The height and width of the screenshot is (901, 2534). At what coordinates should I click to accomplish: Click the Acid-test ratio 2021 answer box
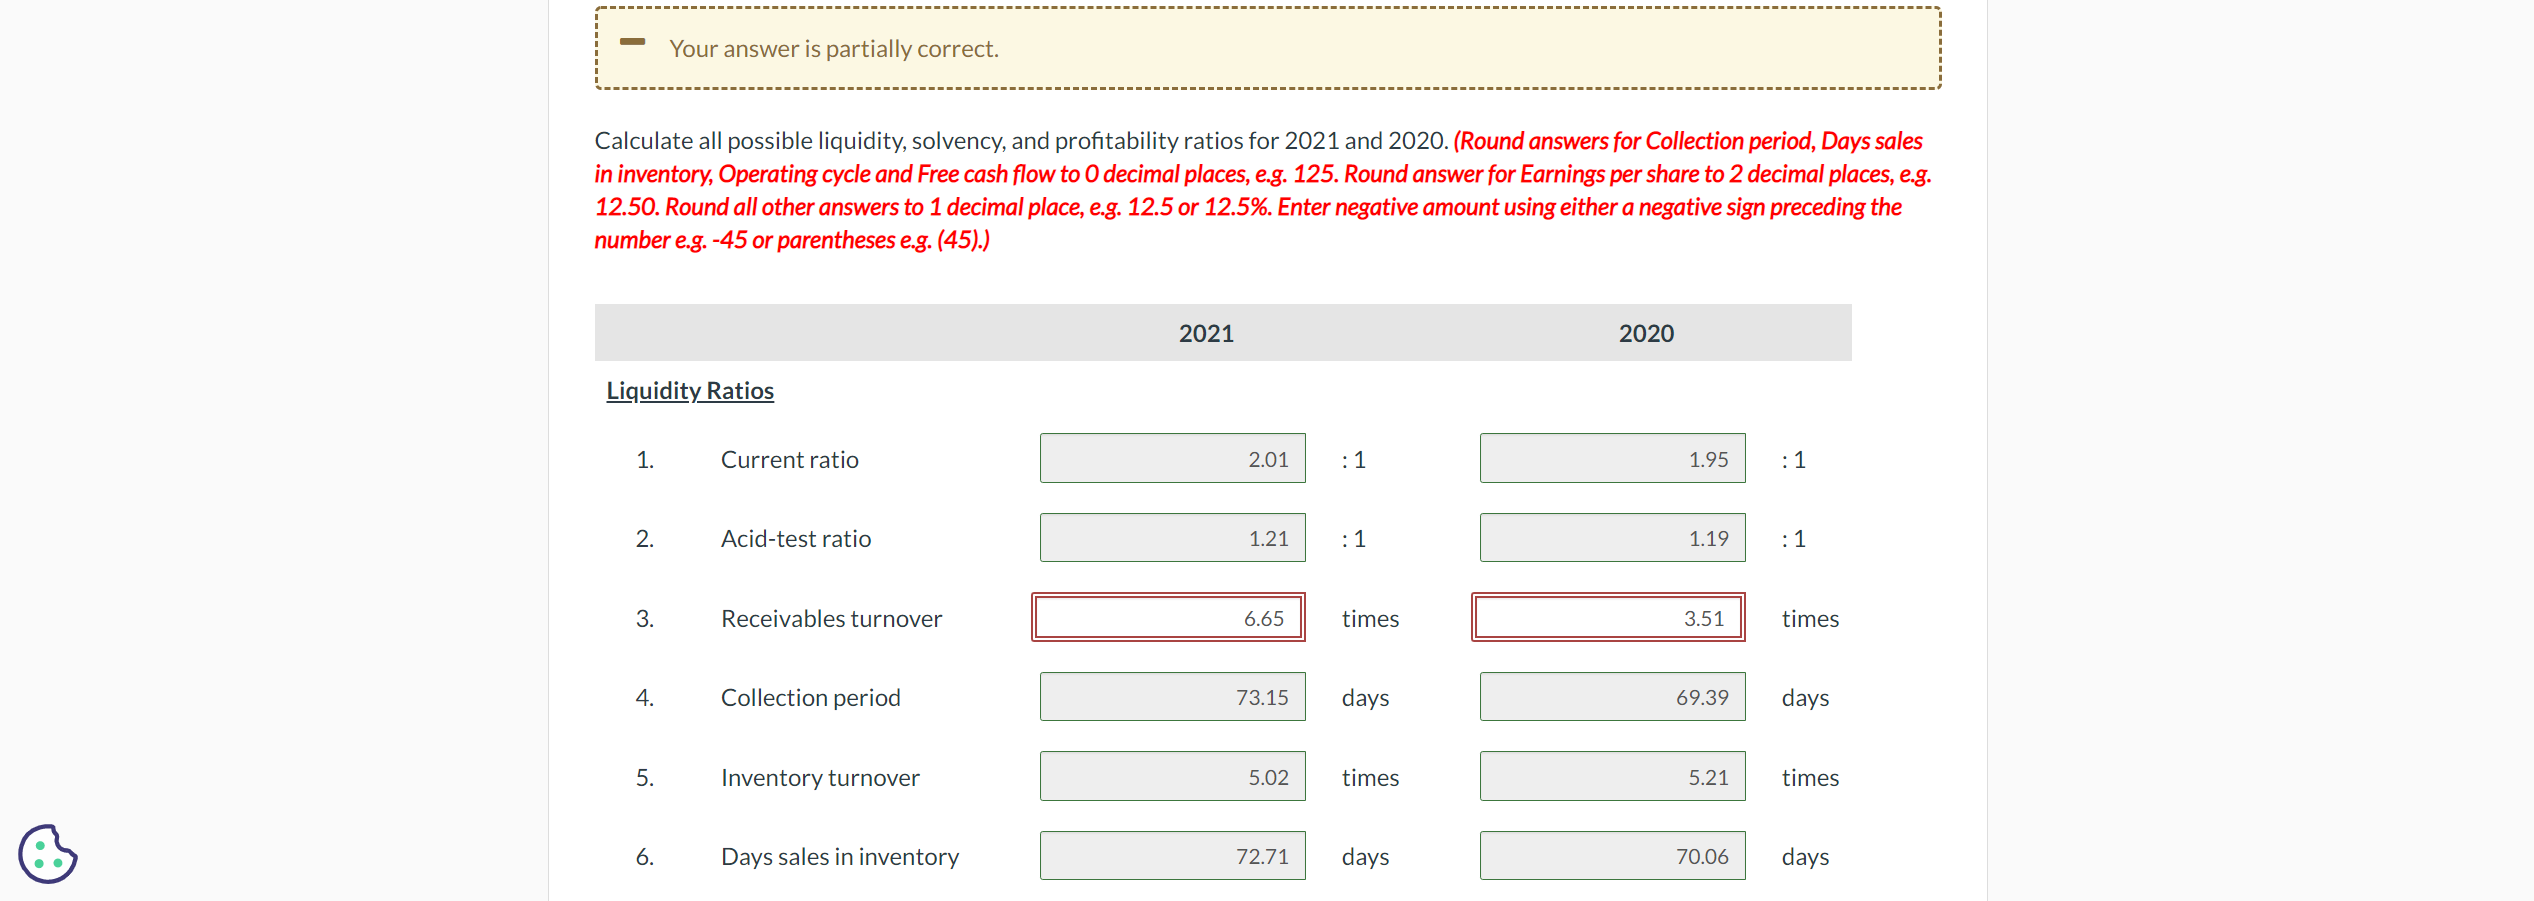pos(1171,537)
